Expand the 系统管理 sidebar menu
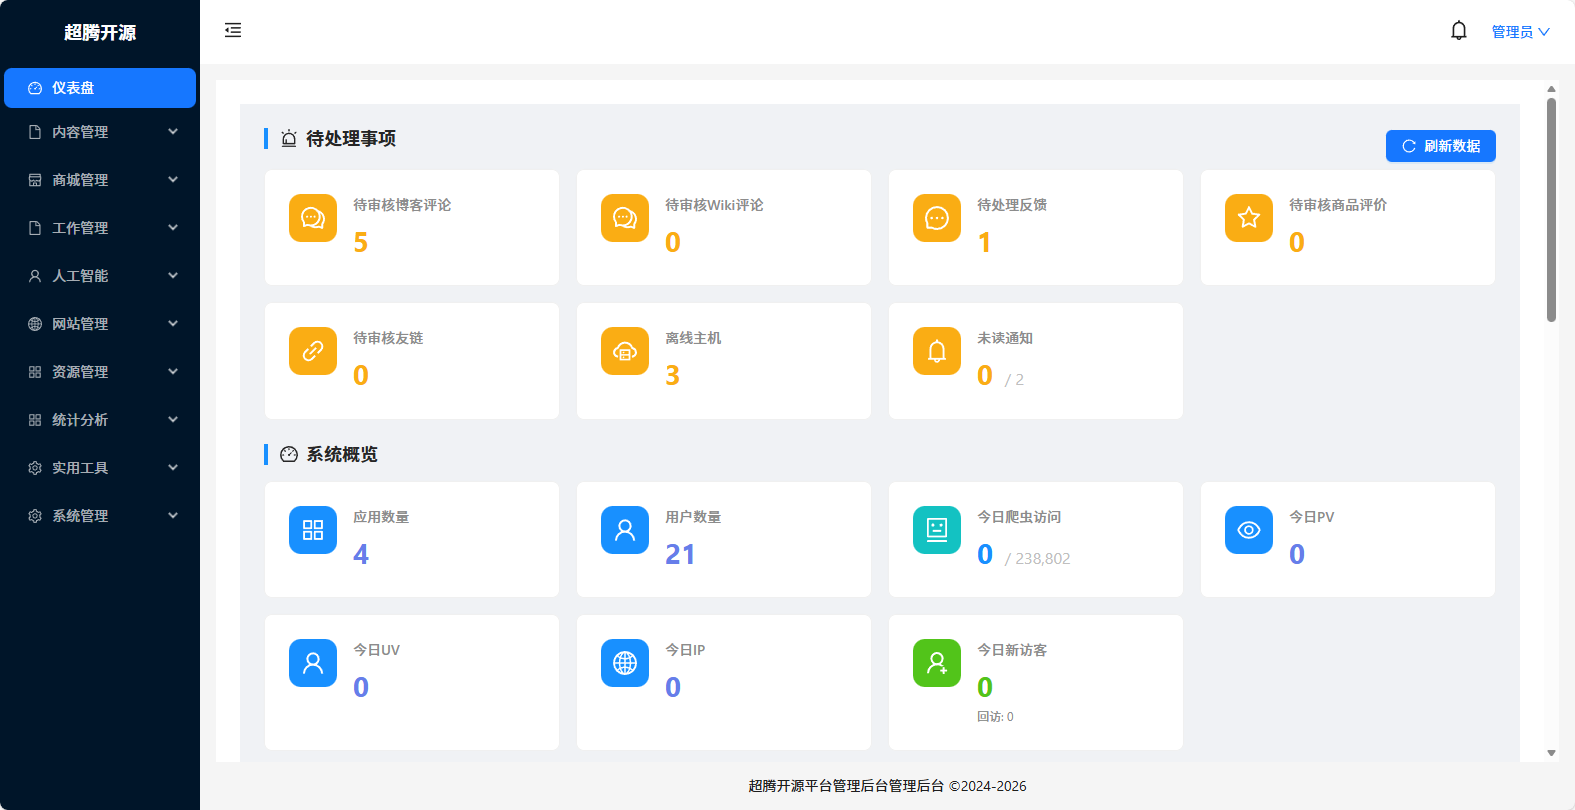This screenshot has width=1575, height=810. [x=100, y=516]
